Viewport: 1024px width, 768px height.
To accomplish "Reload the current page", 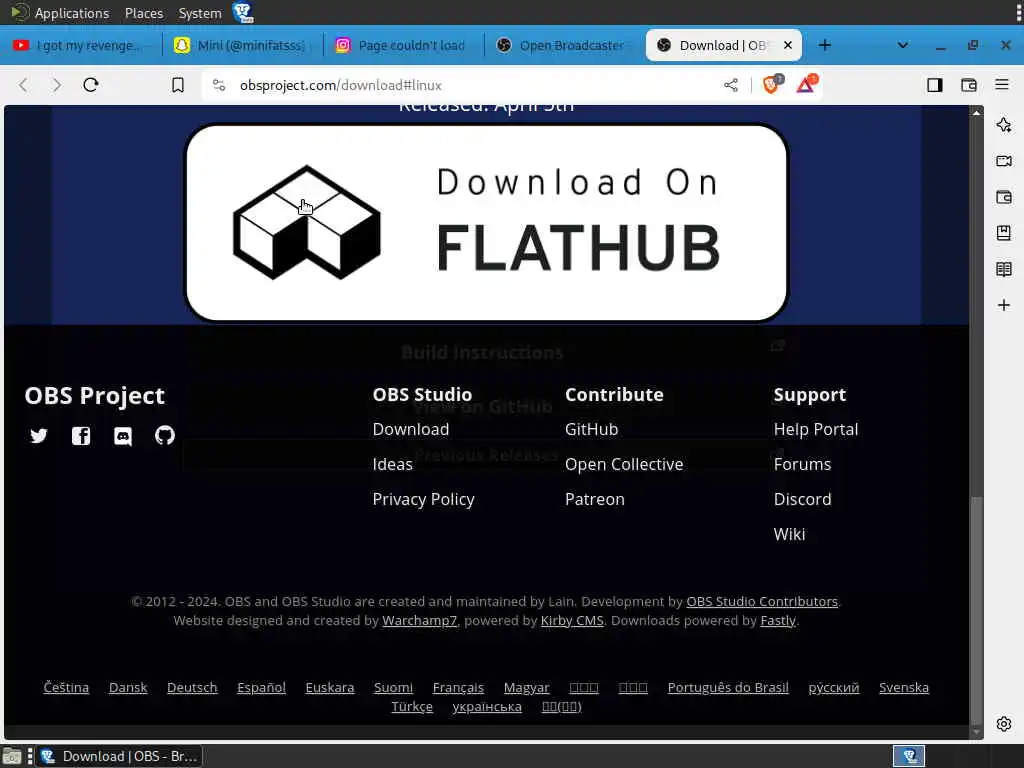I will point(91,85).
